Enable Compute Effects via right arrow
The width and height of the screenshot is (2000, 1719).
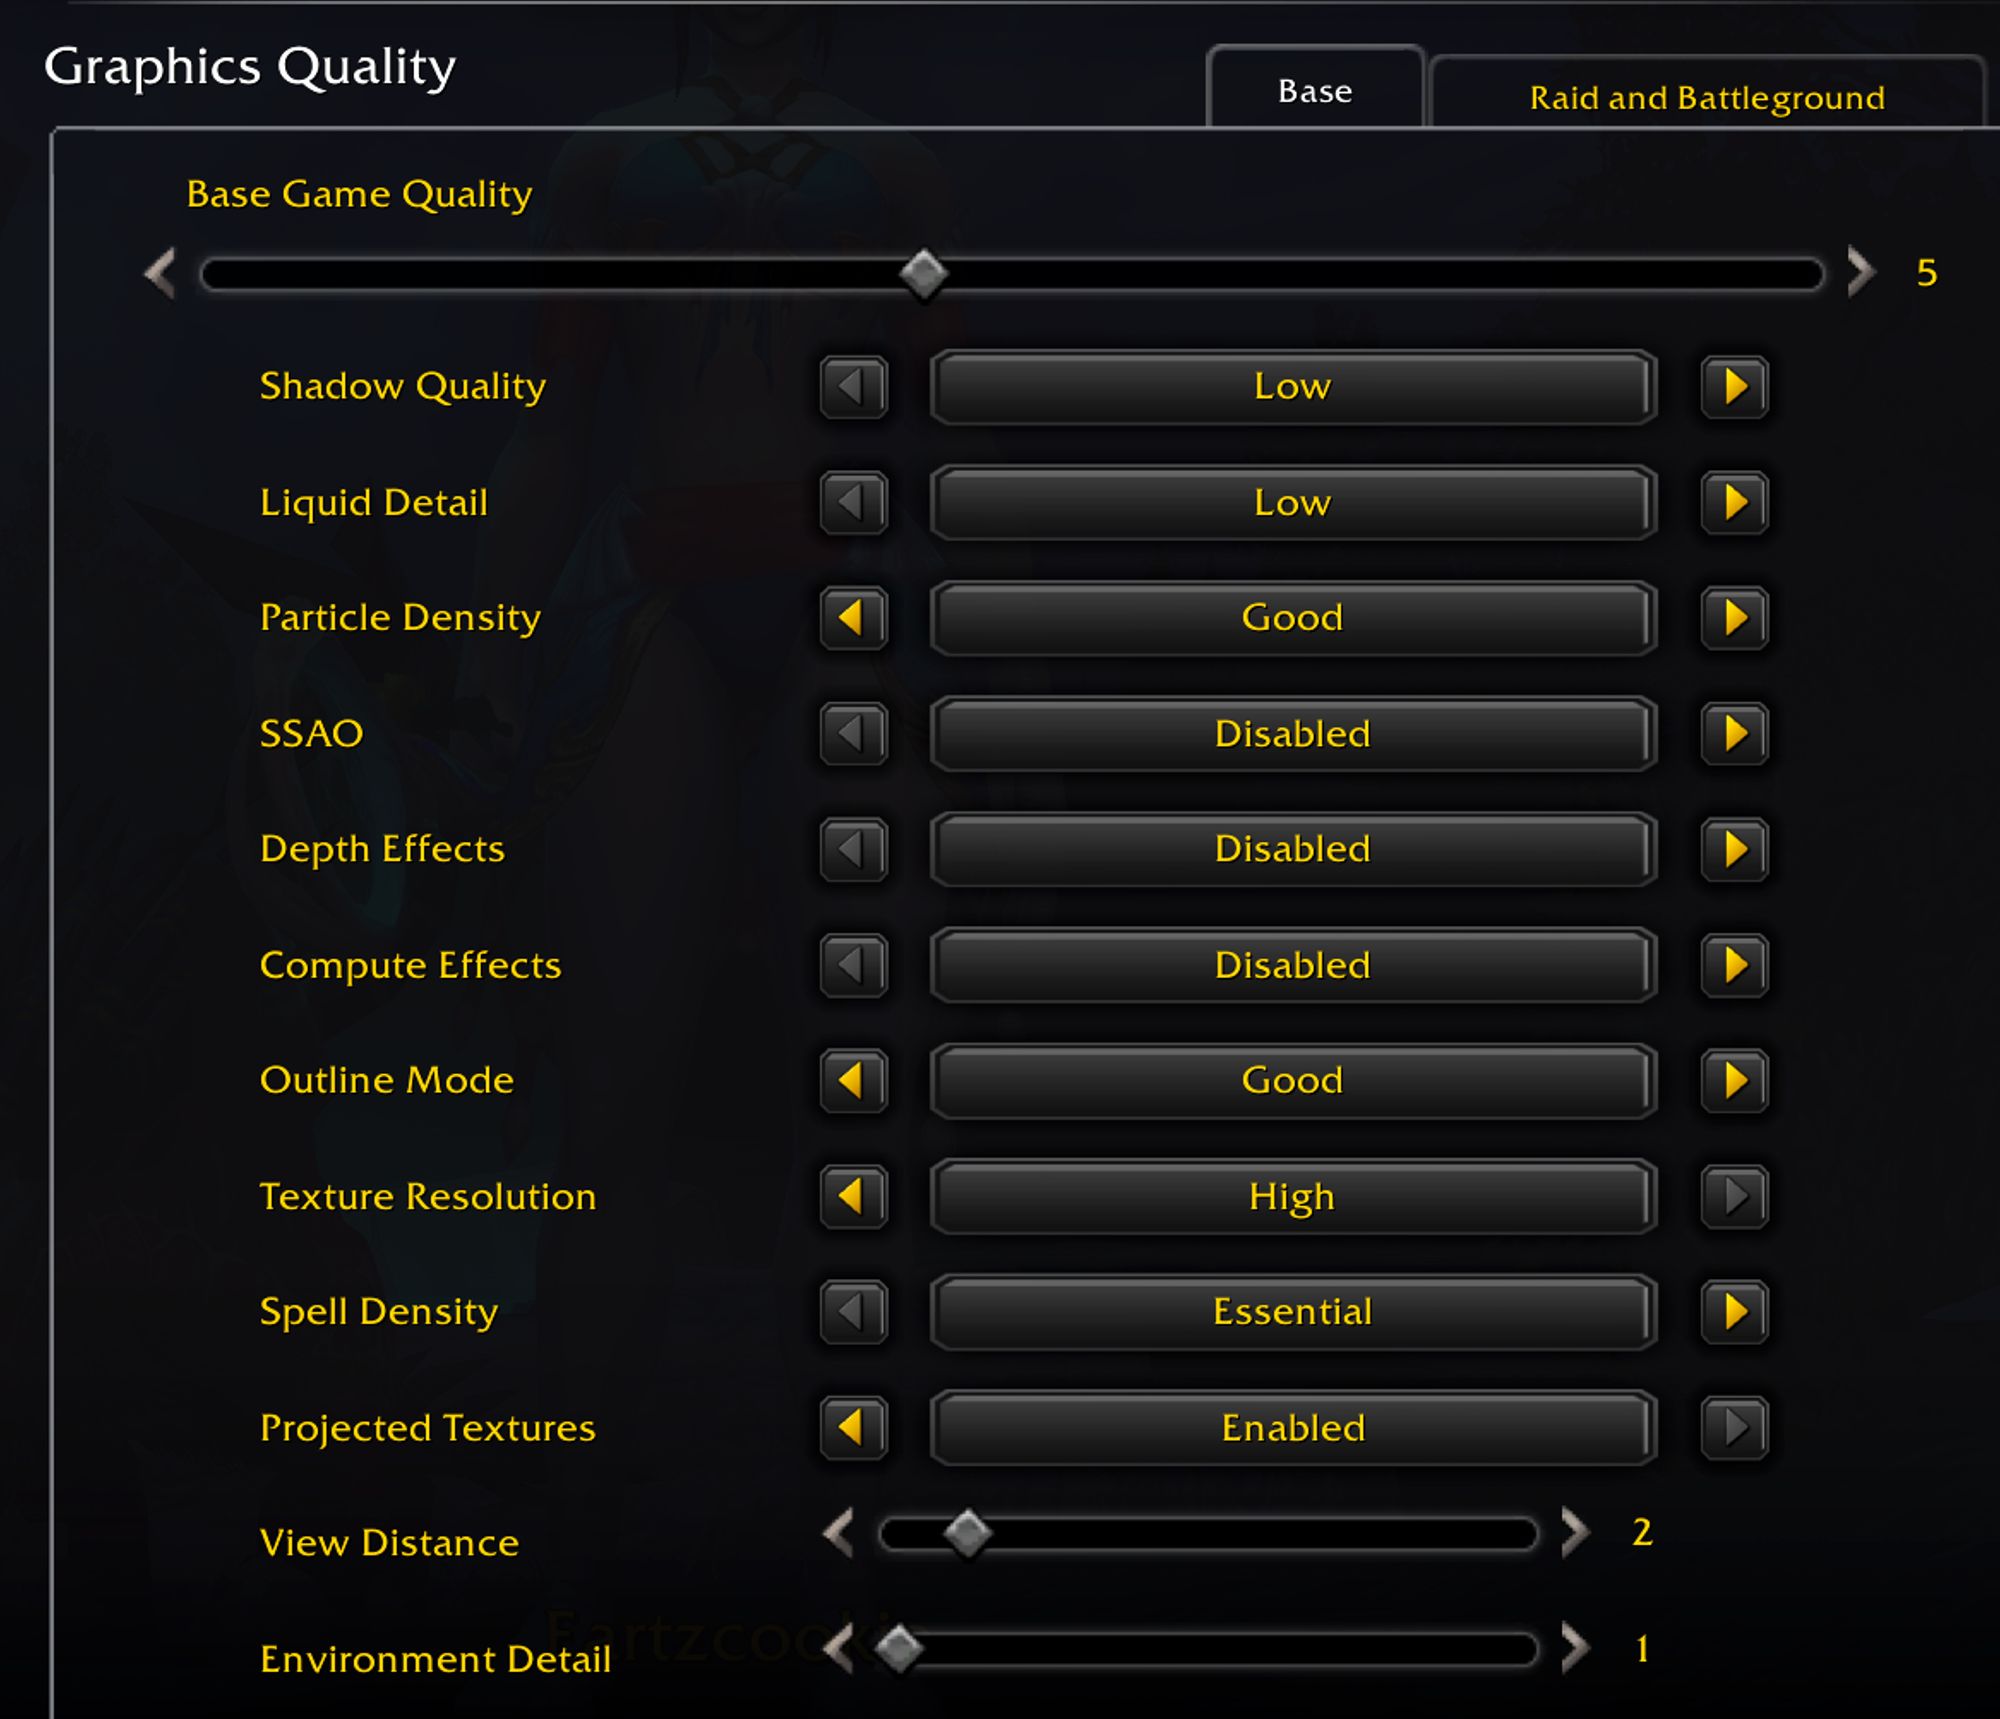click(1734, 966)
